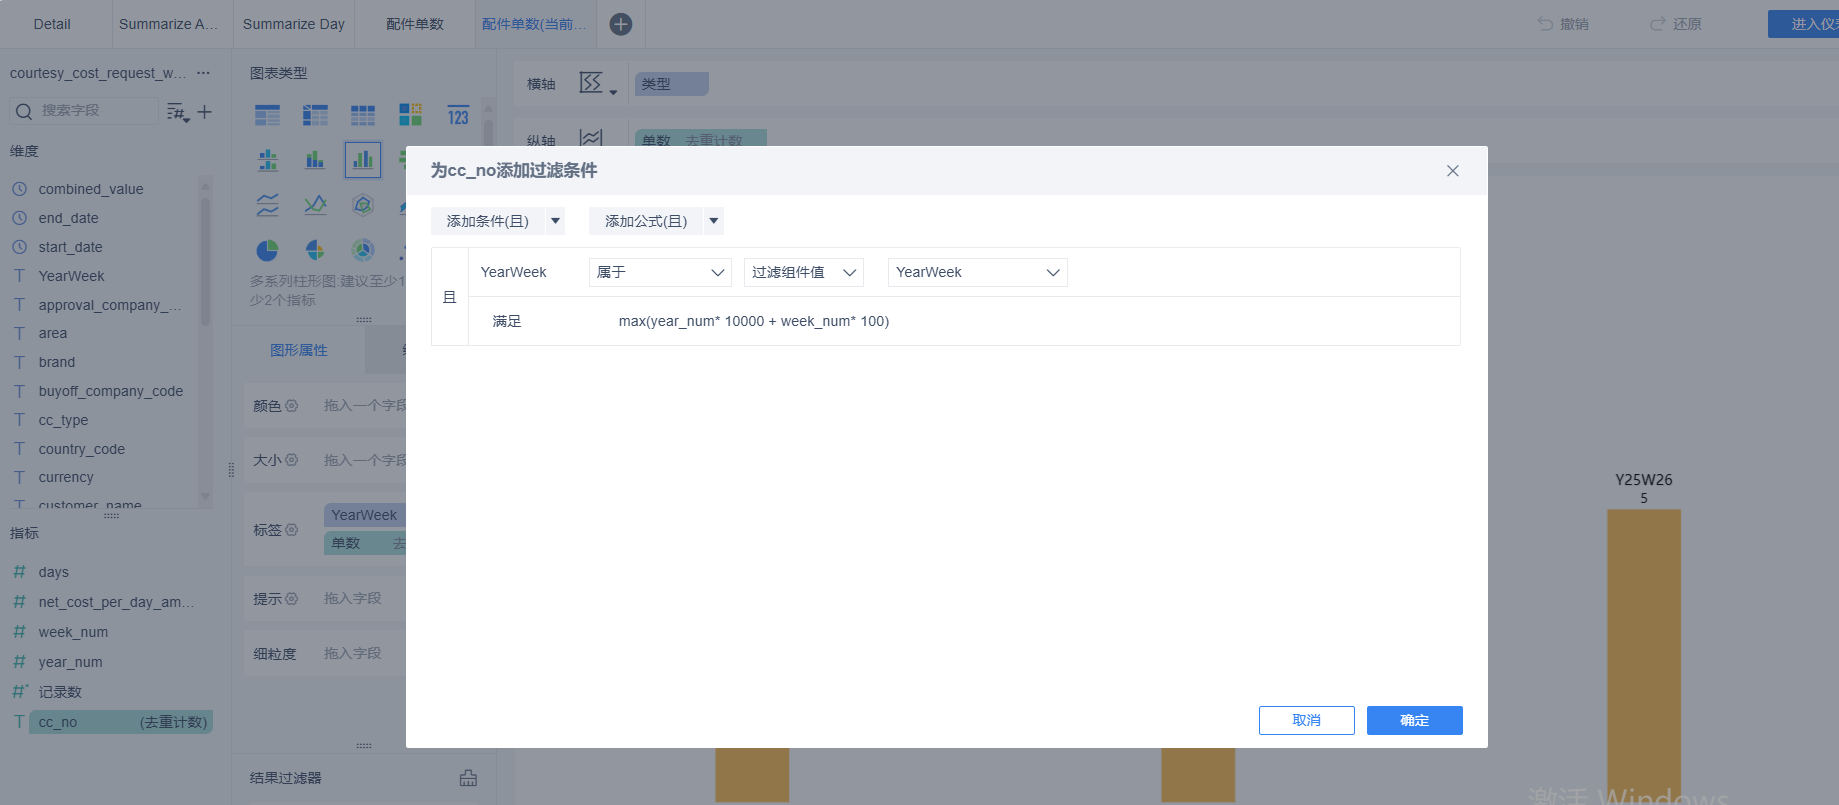The image size is (1839, 805).
Task: Close the cc_no filter dialog
Action: [1453, 171]
